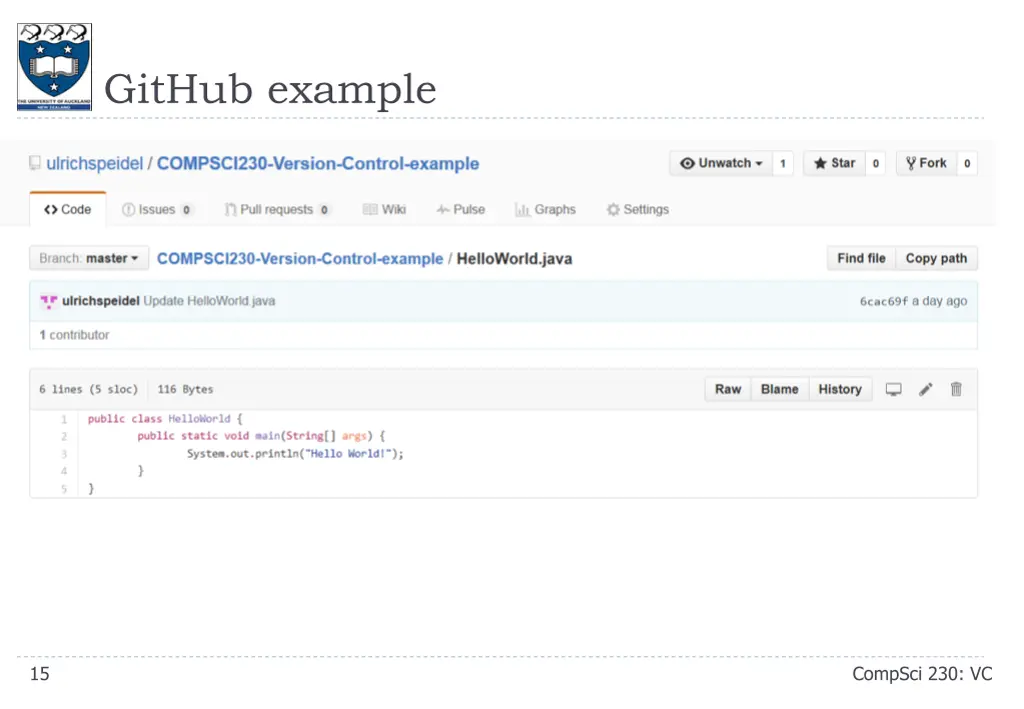This screenshot has height=709, width=1024.
Task: Click the Copy path button
Action: (x=936, y=259)
